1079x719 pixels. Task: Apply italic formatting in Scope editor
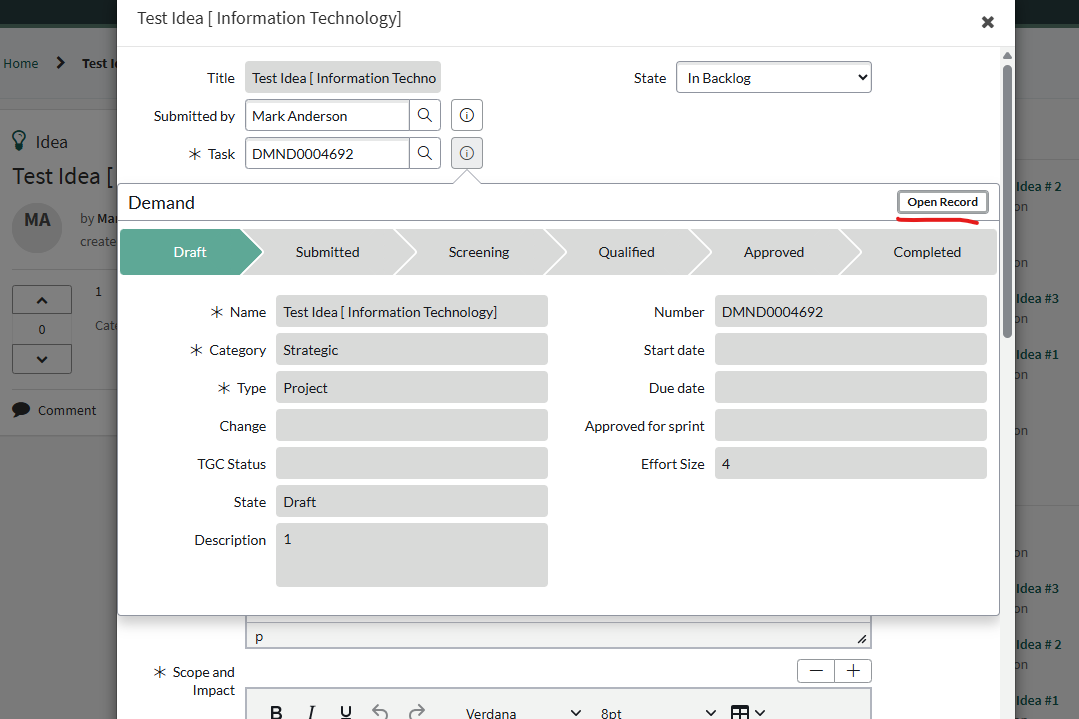point(311,712)
